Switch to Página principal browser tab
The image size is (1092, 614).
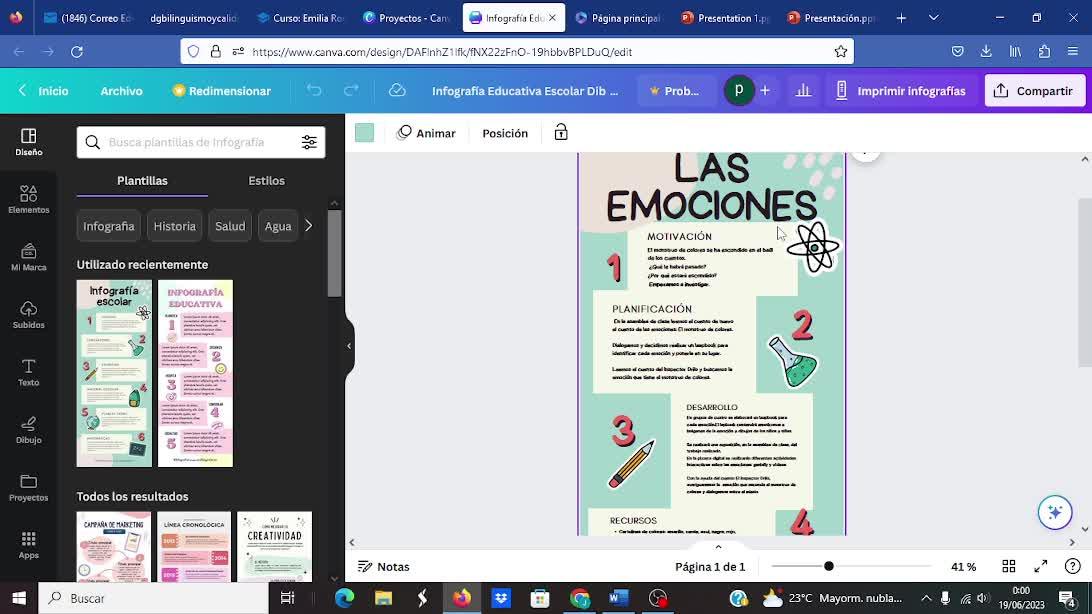point(618,18)
